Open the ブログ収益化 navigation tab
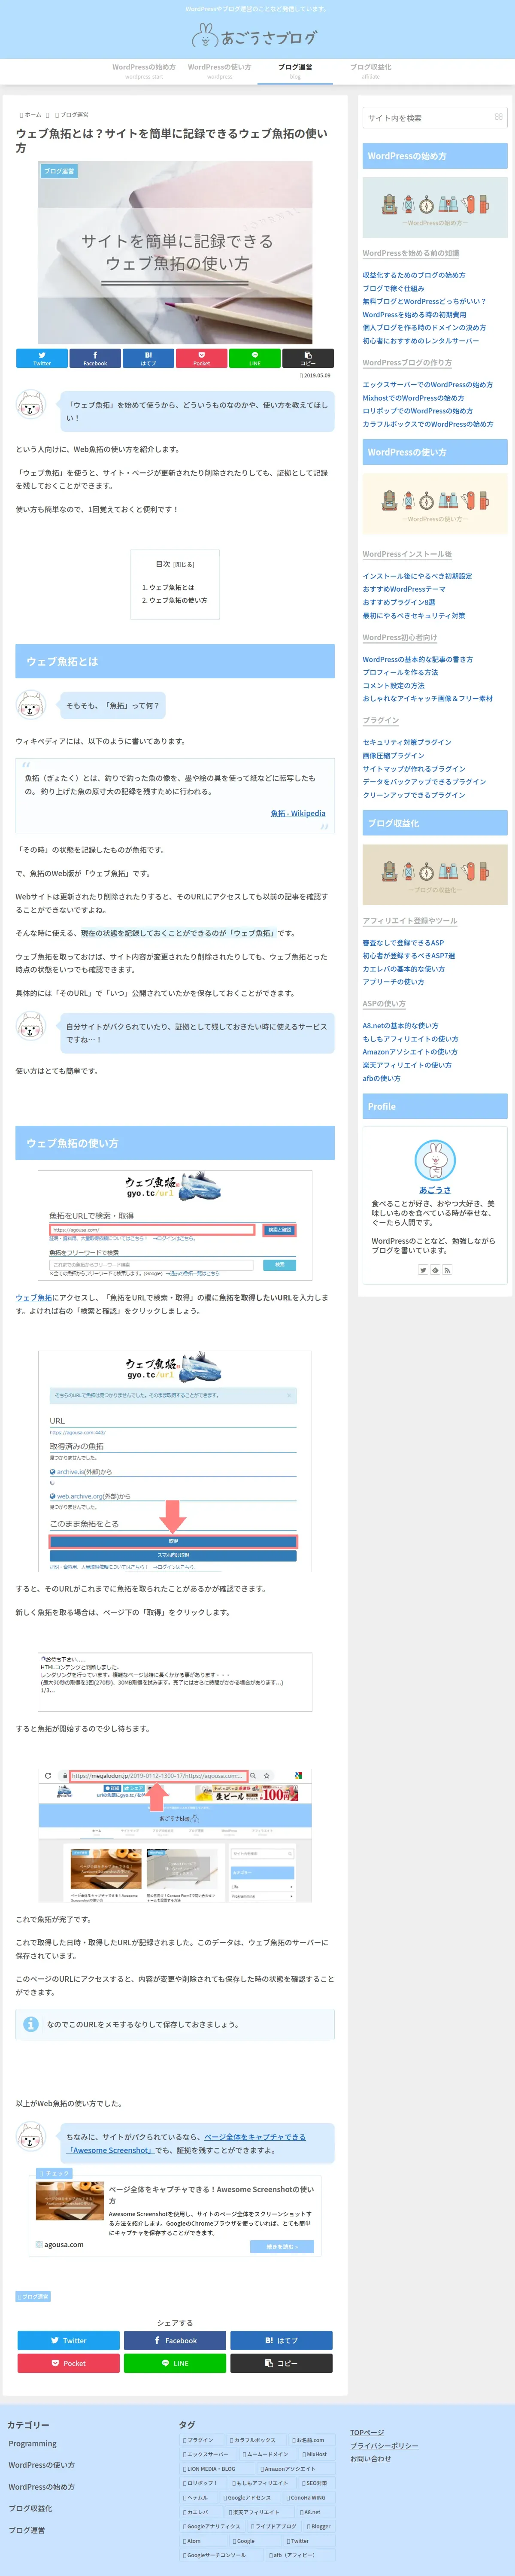The image size is (515, 2576). tap(370, 70)
